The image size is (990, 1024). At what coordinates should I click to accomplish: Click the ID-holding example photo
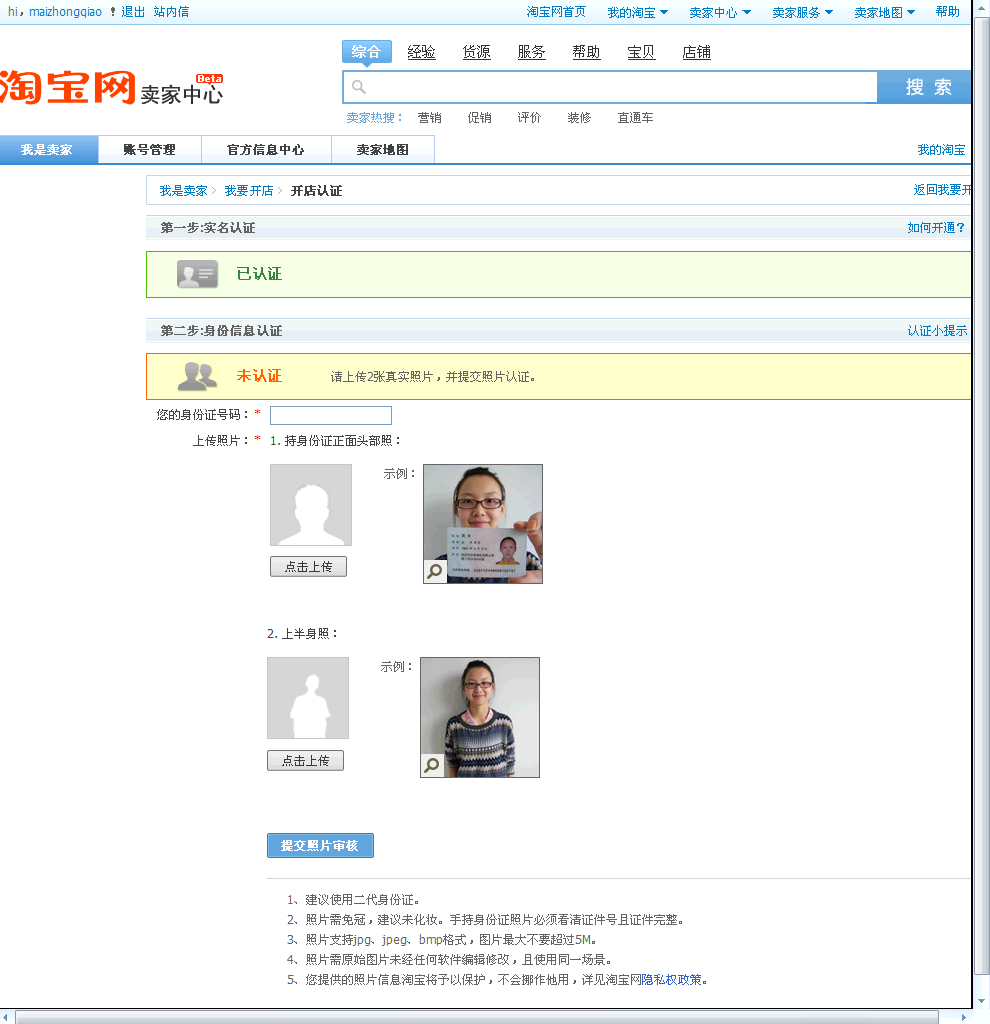point(483,524)
